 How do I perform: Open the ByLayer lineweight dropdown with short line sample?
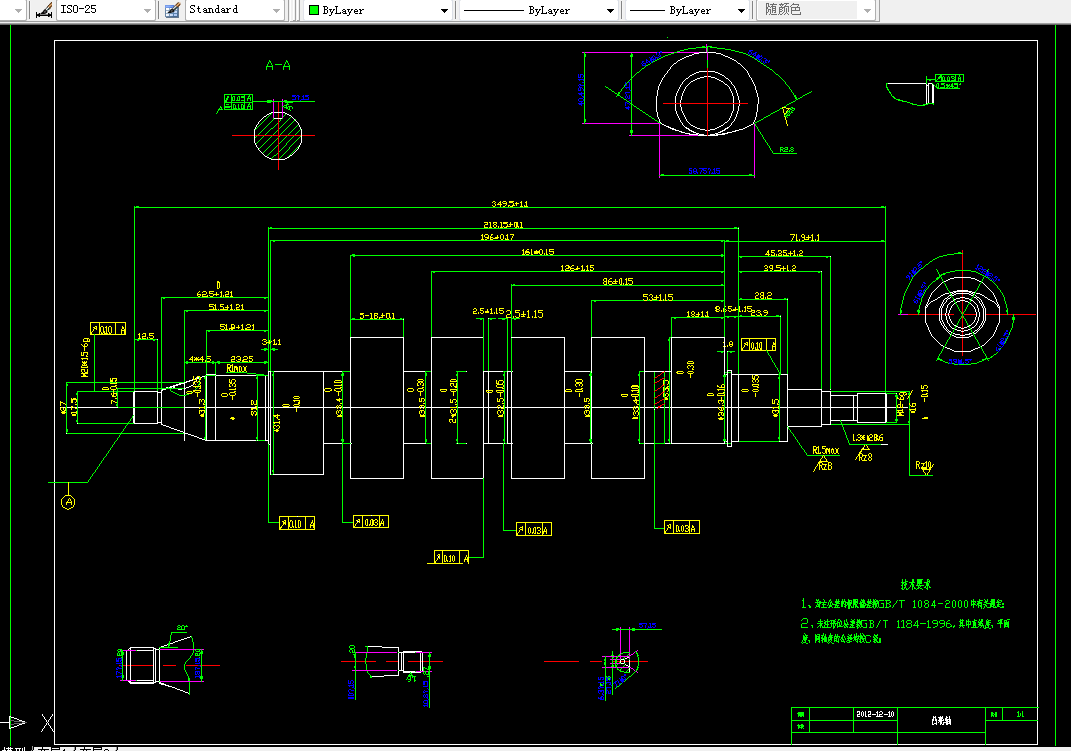tap(741, 10)
